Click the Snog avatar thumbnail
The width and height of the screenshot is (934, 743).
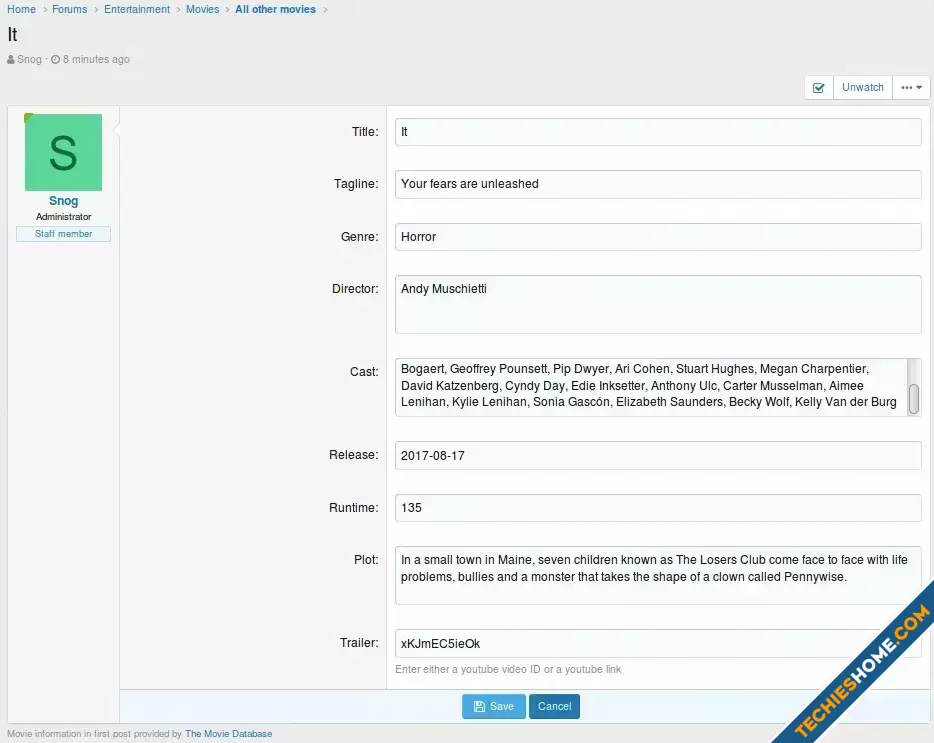(63, 153)
